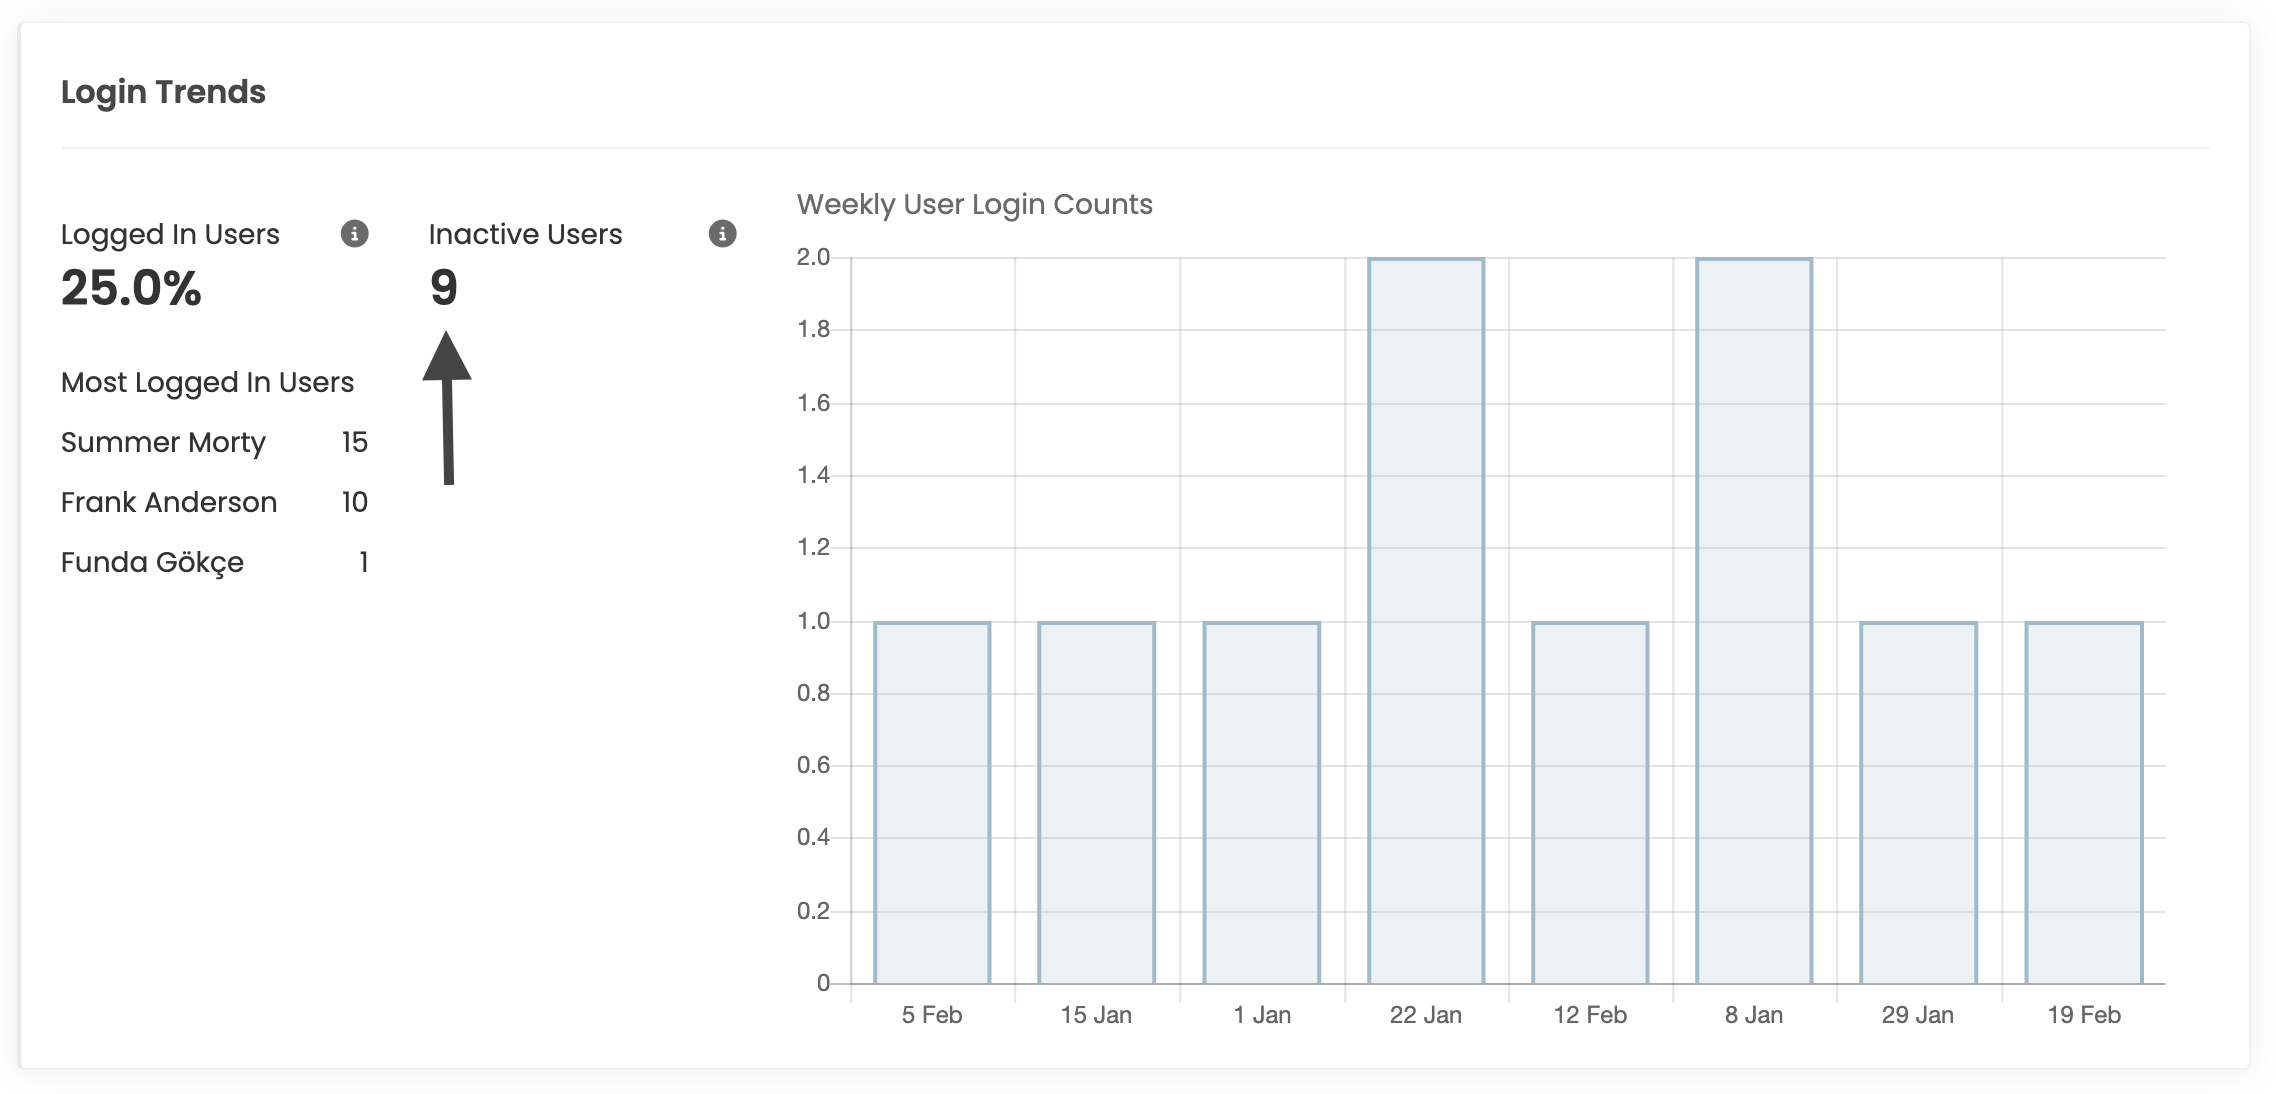Click the 29 Jan bar
This screenshot has width=2276, height=1094.
click(1918, 802)
